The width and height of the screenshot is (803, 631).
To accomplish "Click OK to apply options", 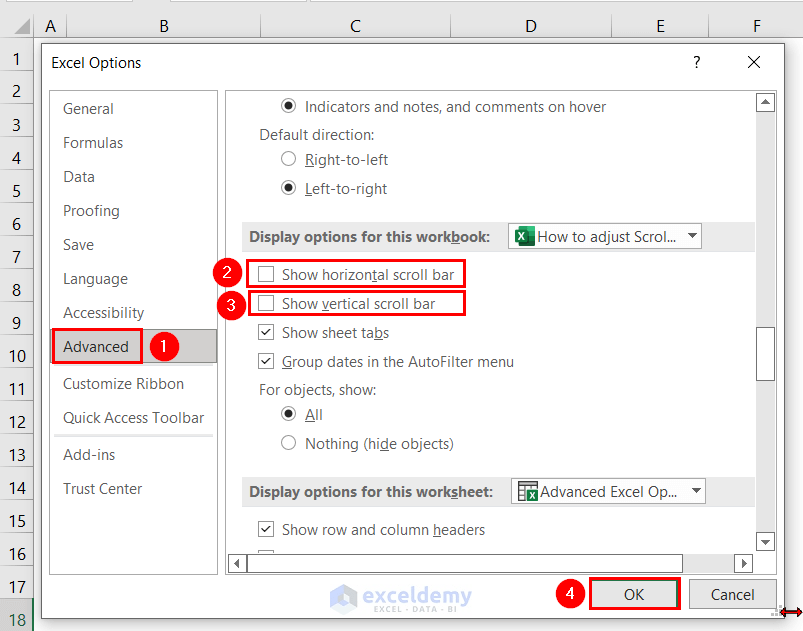I will pyautogui.click(x=634, y=594).
